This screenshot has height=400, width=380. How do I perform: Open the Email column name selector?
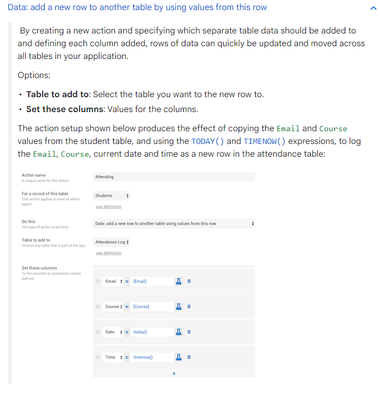point(113,281)
